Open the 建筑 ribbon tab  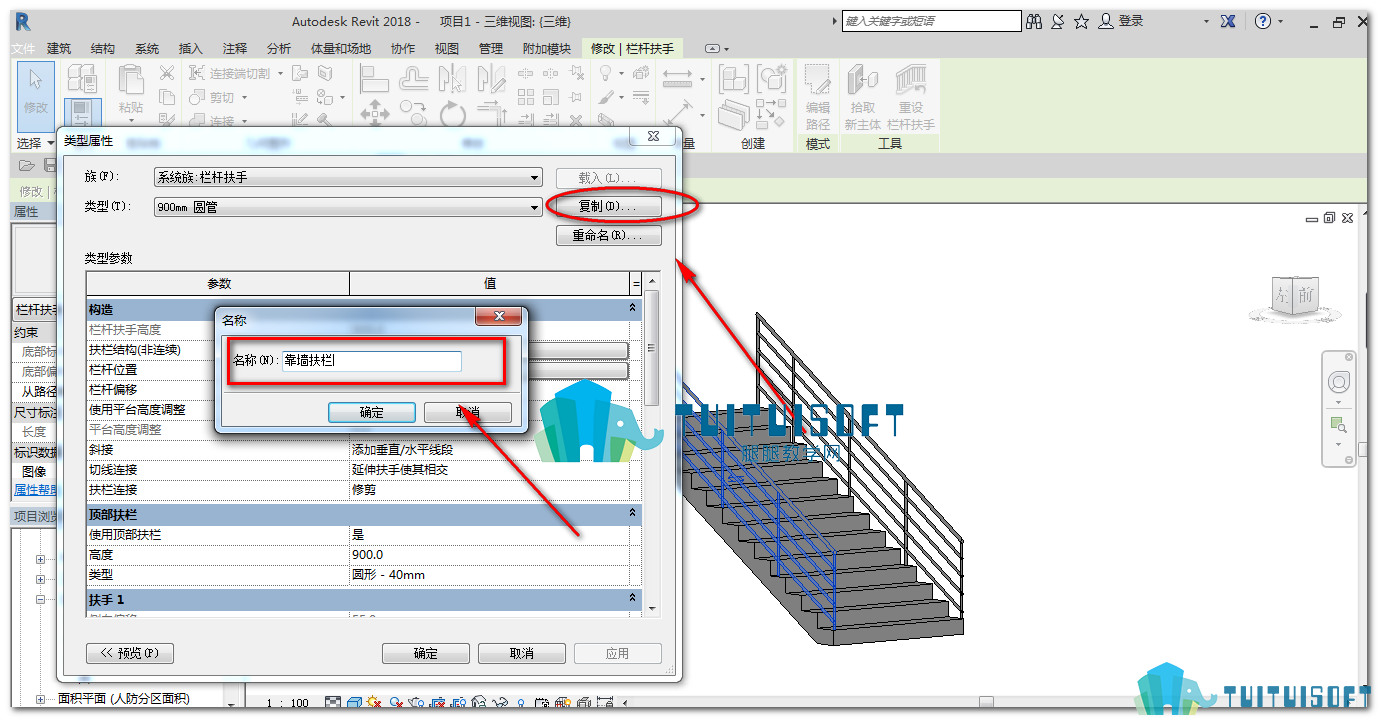[x=59, y=48]
